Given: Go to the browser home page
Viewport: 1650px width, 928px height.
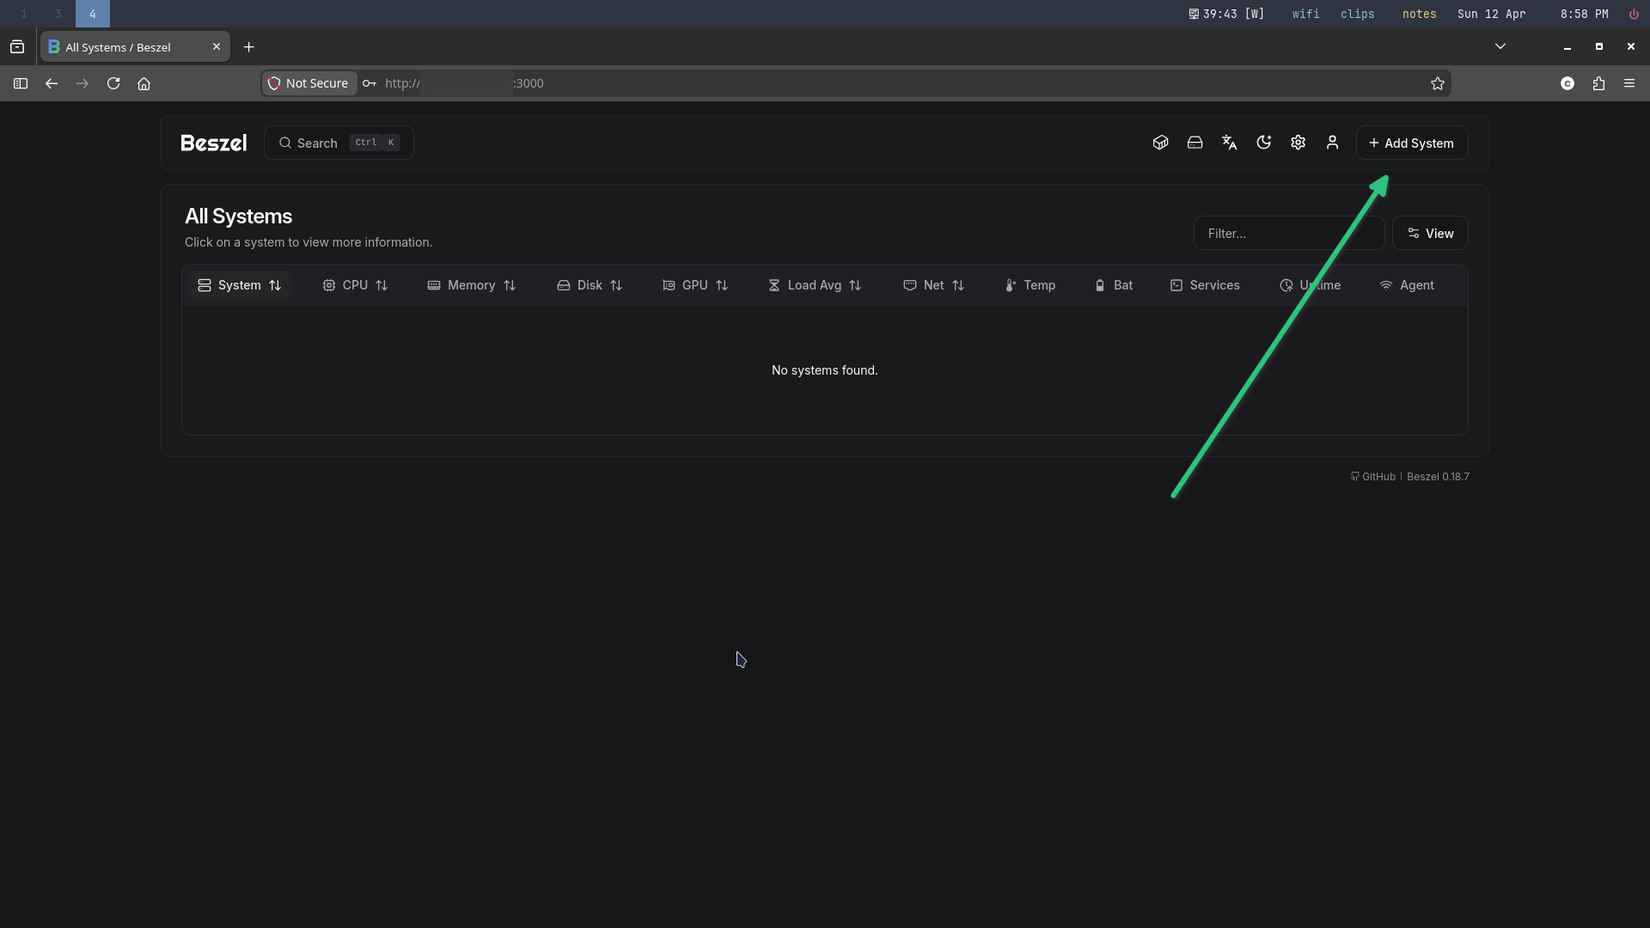Looking at the screenshot, I should pyautogui.click(x=144, y=84).
